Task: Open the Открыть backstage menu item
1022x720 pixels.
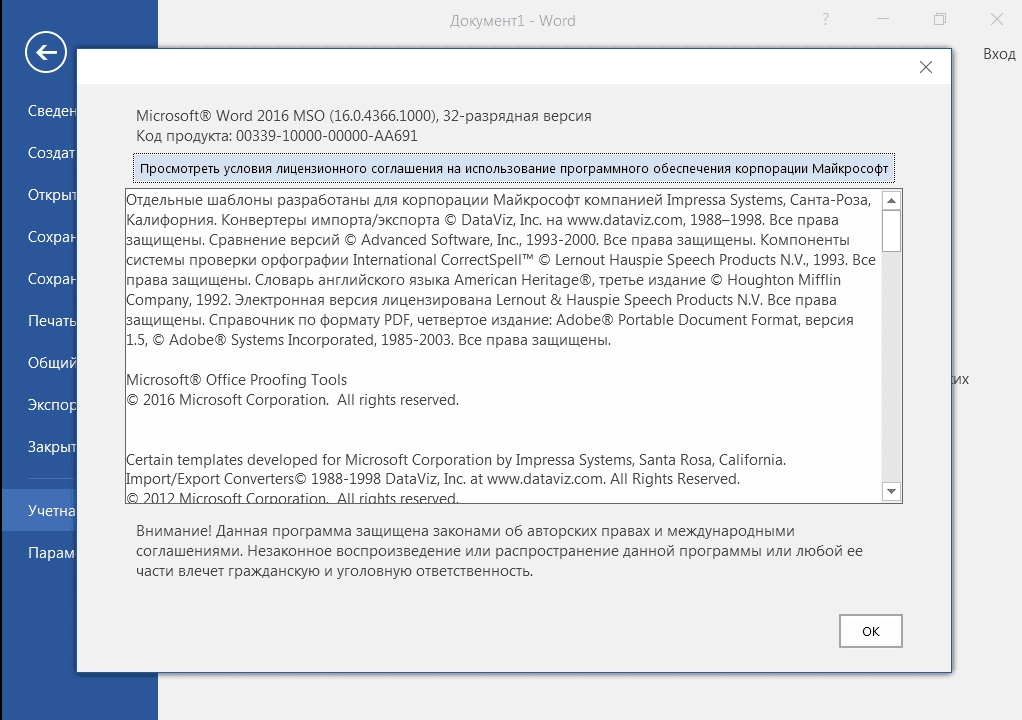Action: [51, 195]
